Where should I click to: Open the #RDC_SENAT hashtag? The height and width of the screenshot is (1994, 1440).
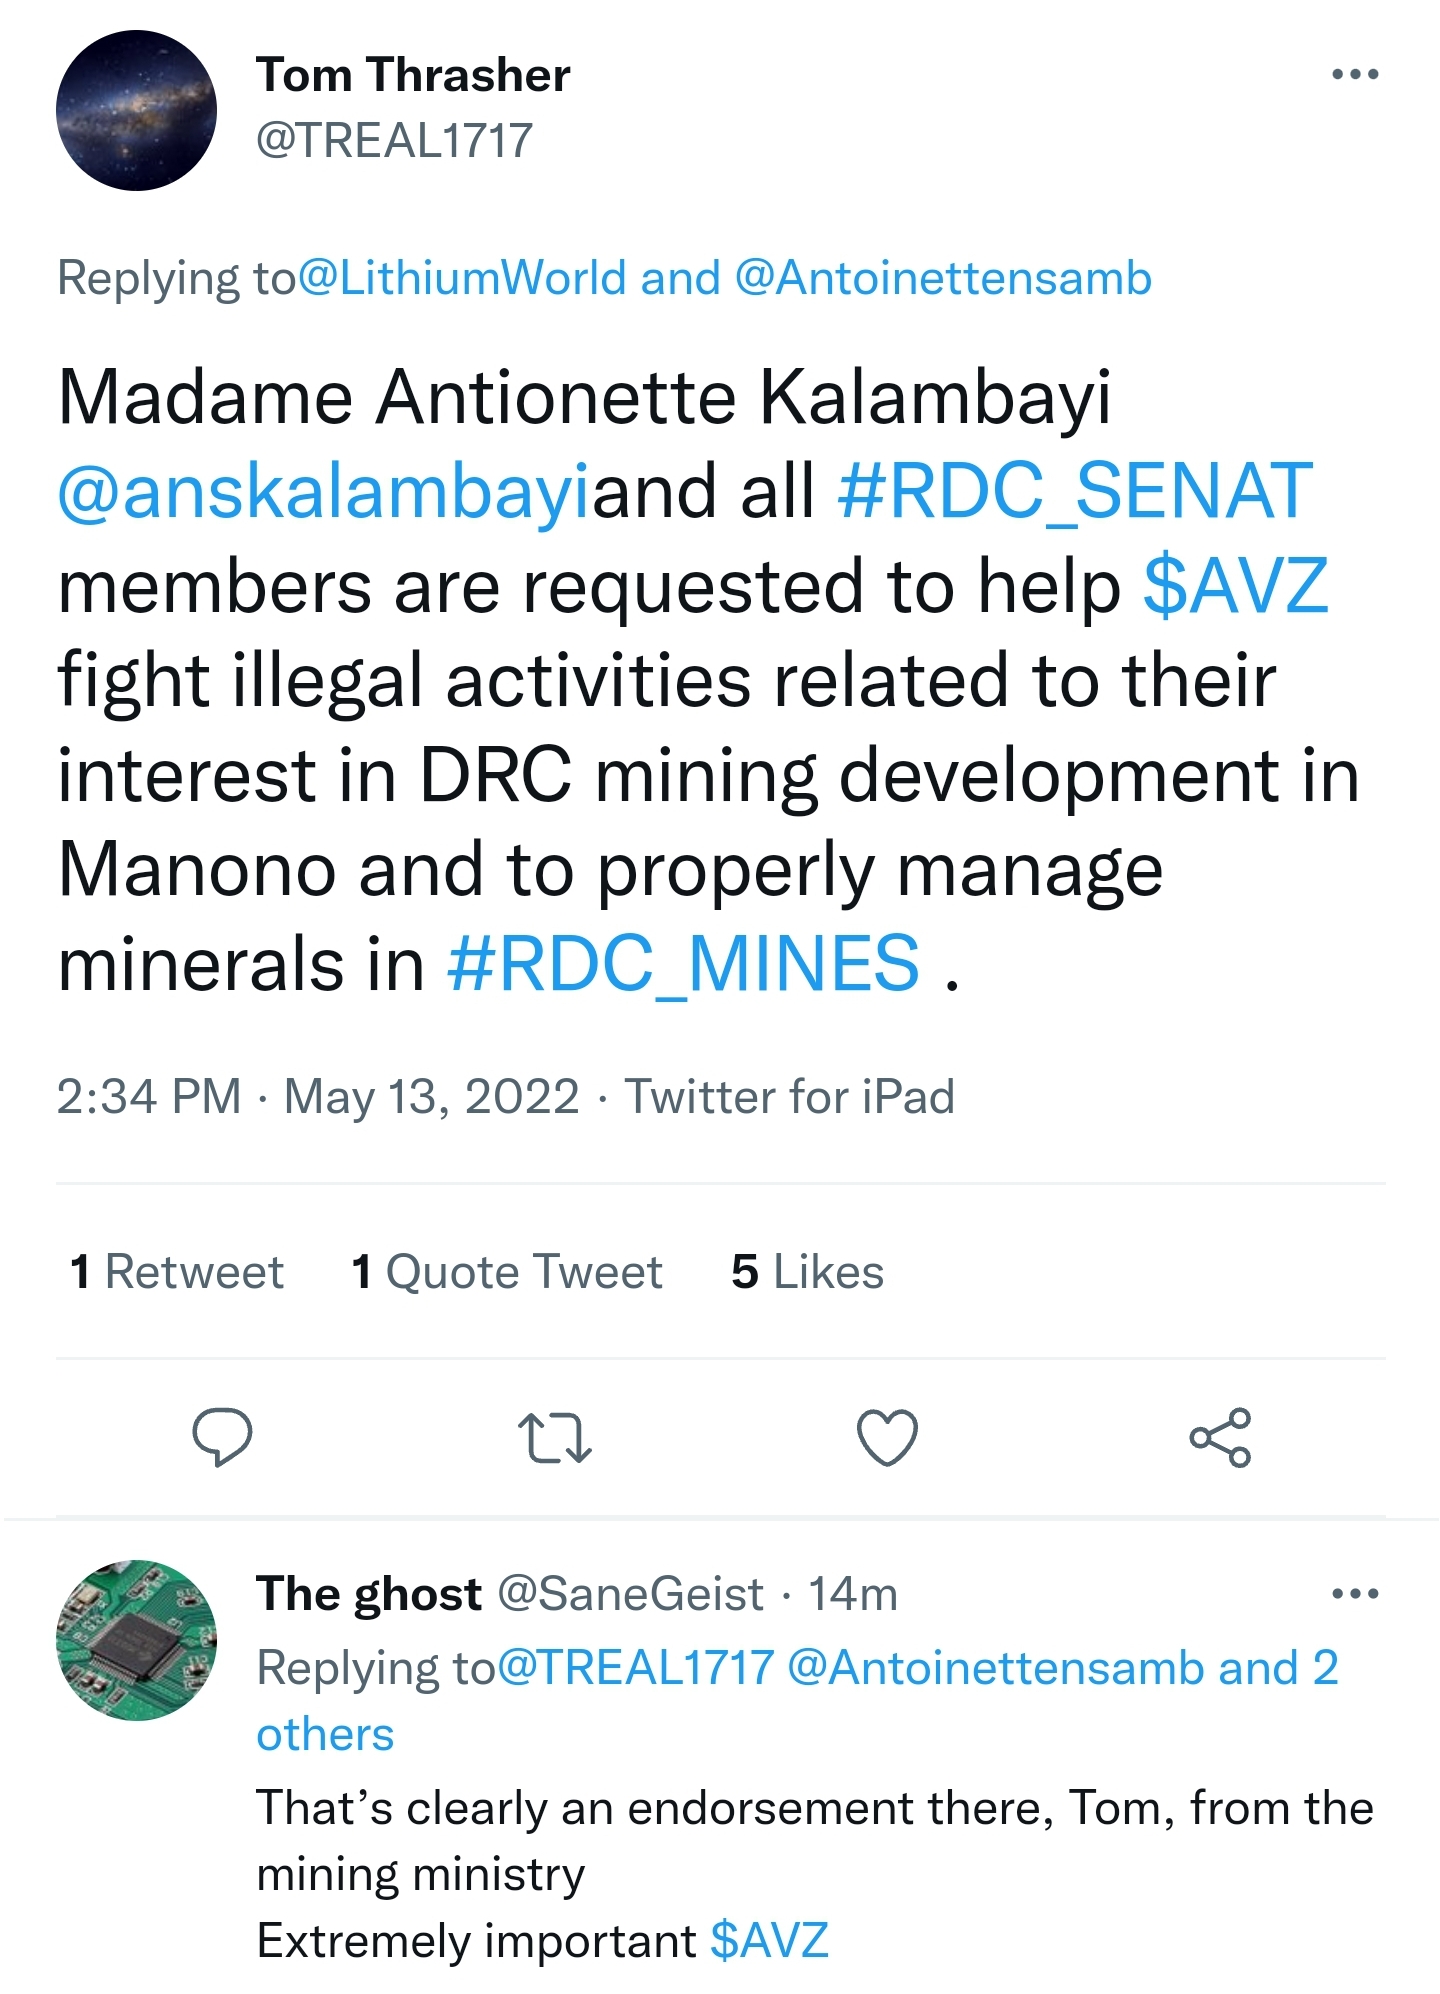[x=1075, y=491]
